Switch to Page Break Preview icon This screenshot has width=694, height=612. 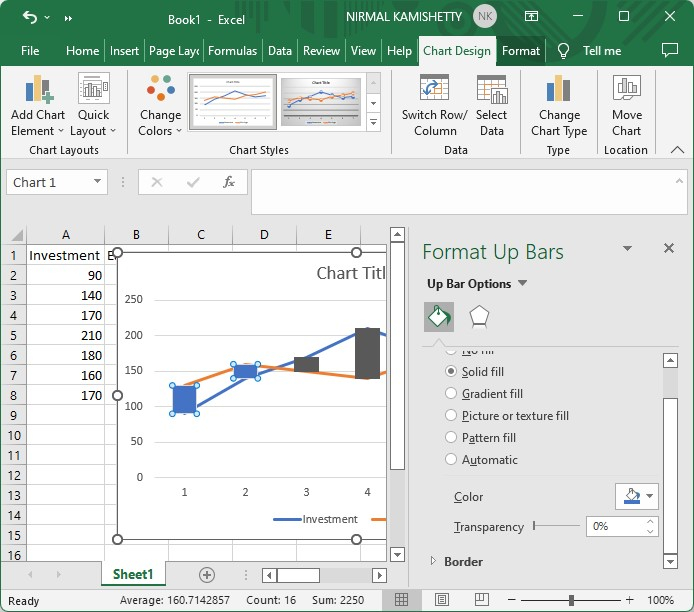(482, 600)
